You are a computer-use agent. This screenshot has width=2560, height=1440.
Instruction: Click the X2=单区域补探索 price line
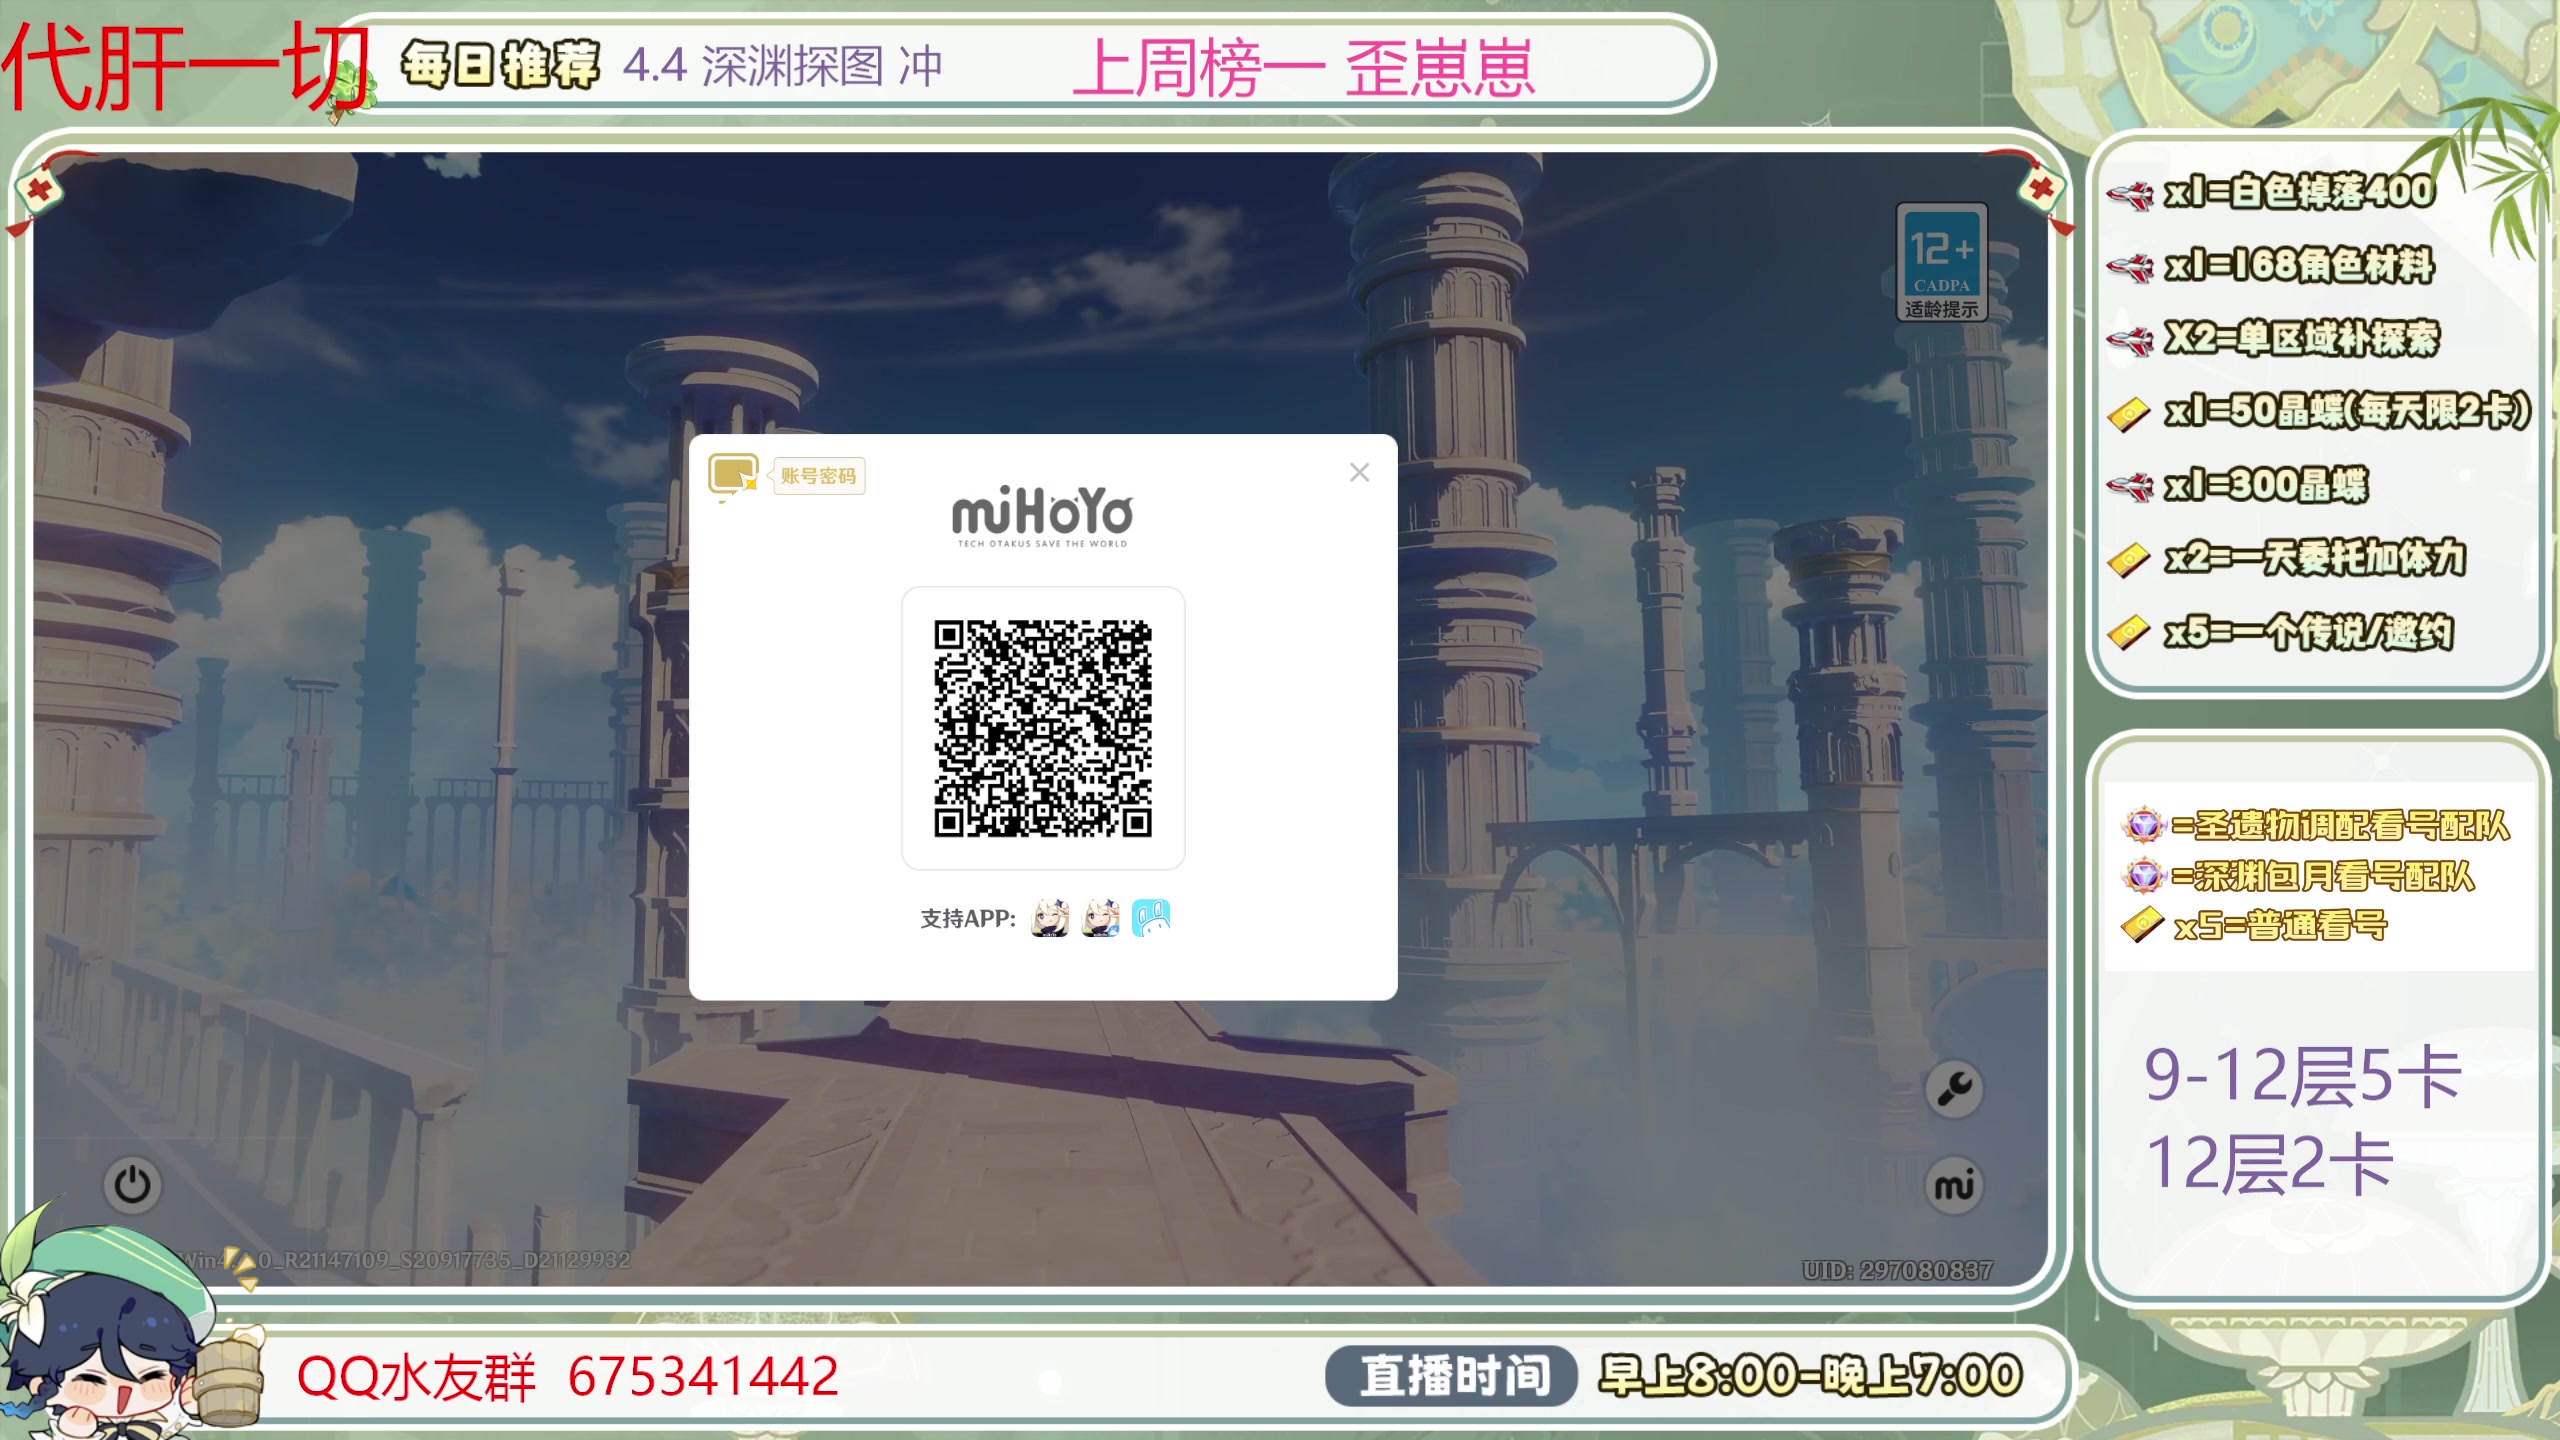click(x=2301, y=339)
